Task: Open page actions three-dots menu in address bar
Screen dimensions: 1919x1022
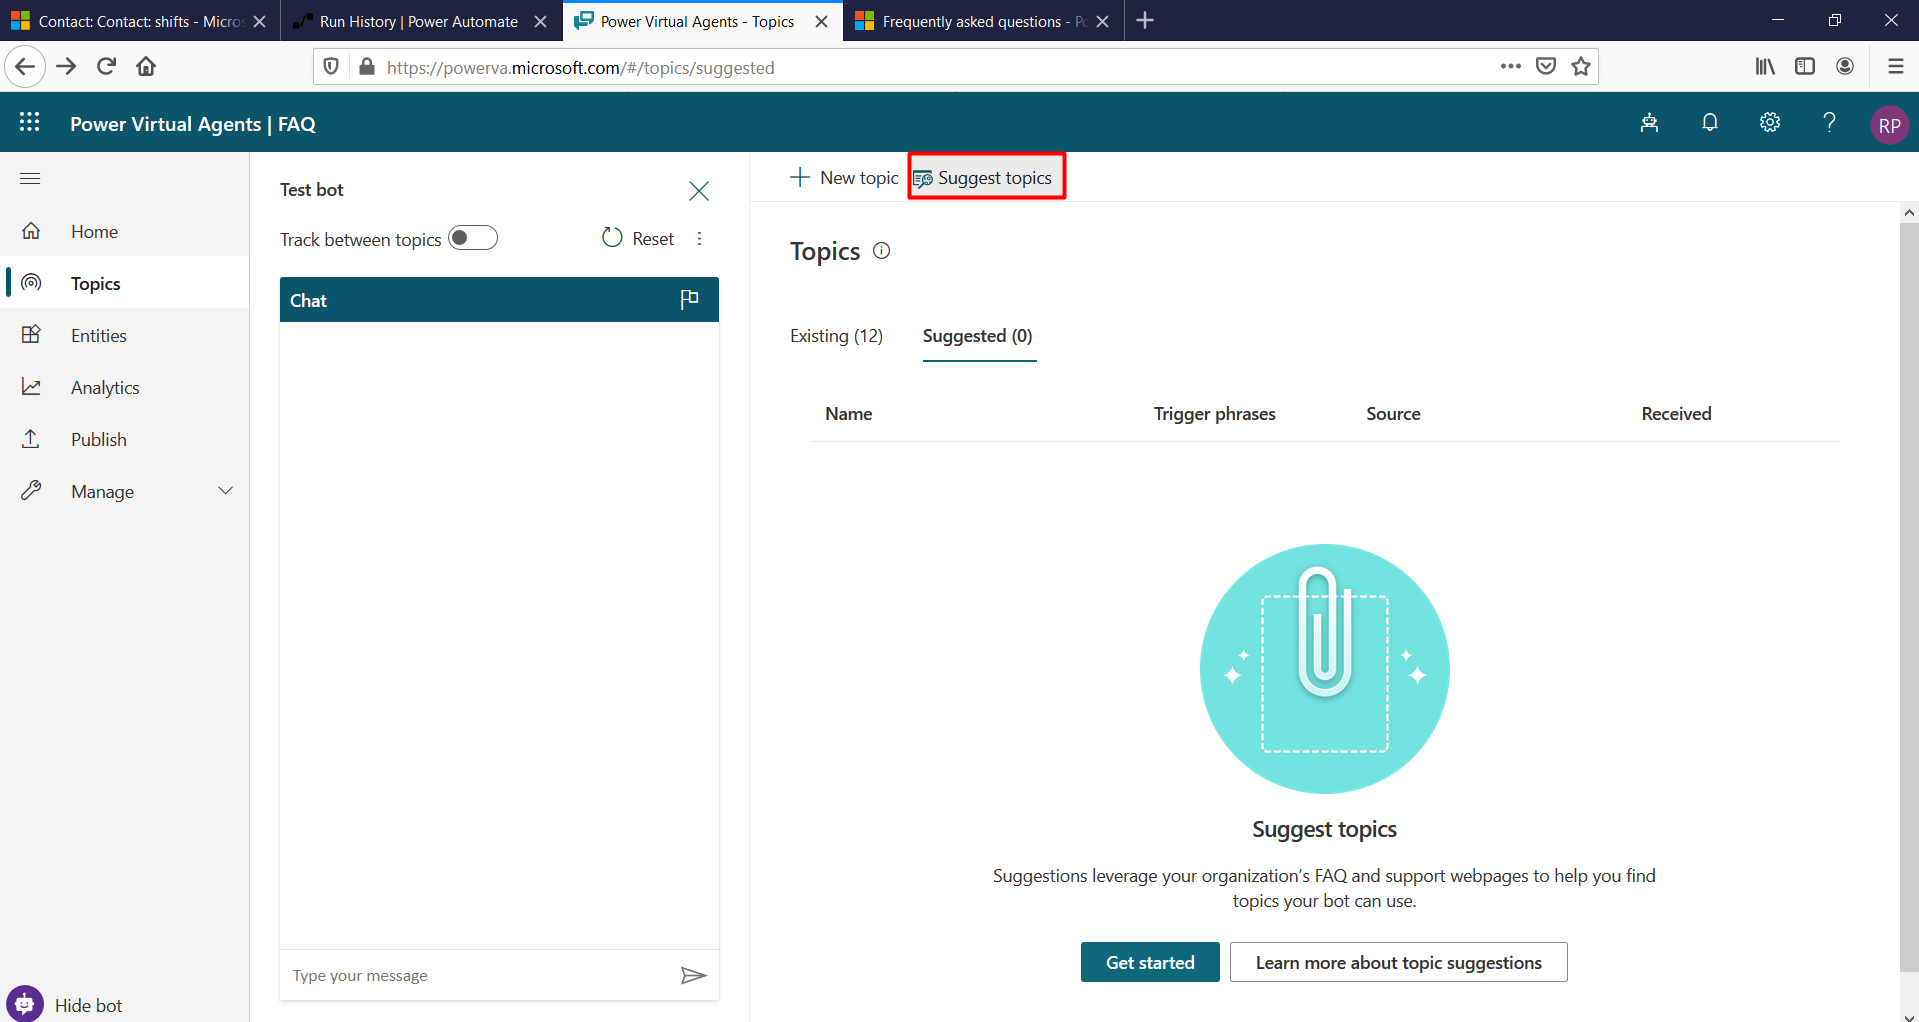Action: tap(1511, 67)
